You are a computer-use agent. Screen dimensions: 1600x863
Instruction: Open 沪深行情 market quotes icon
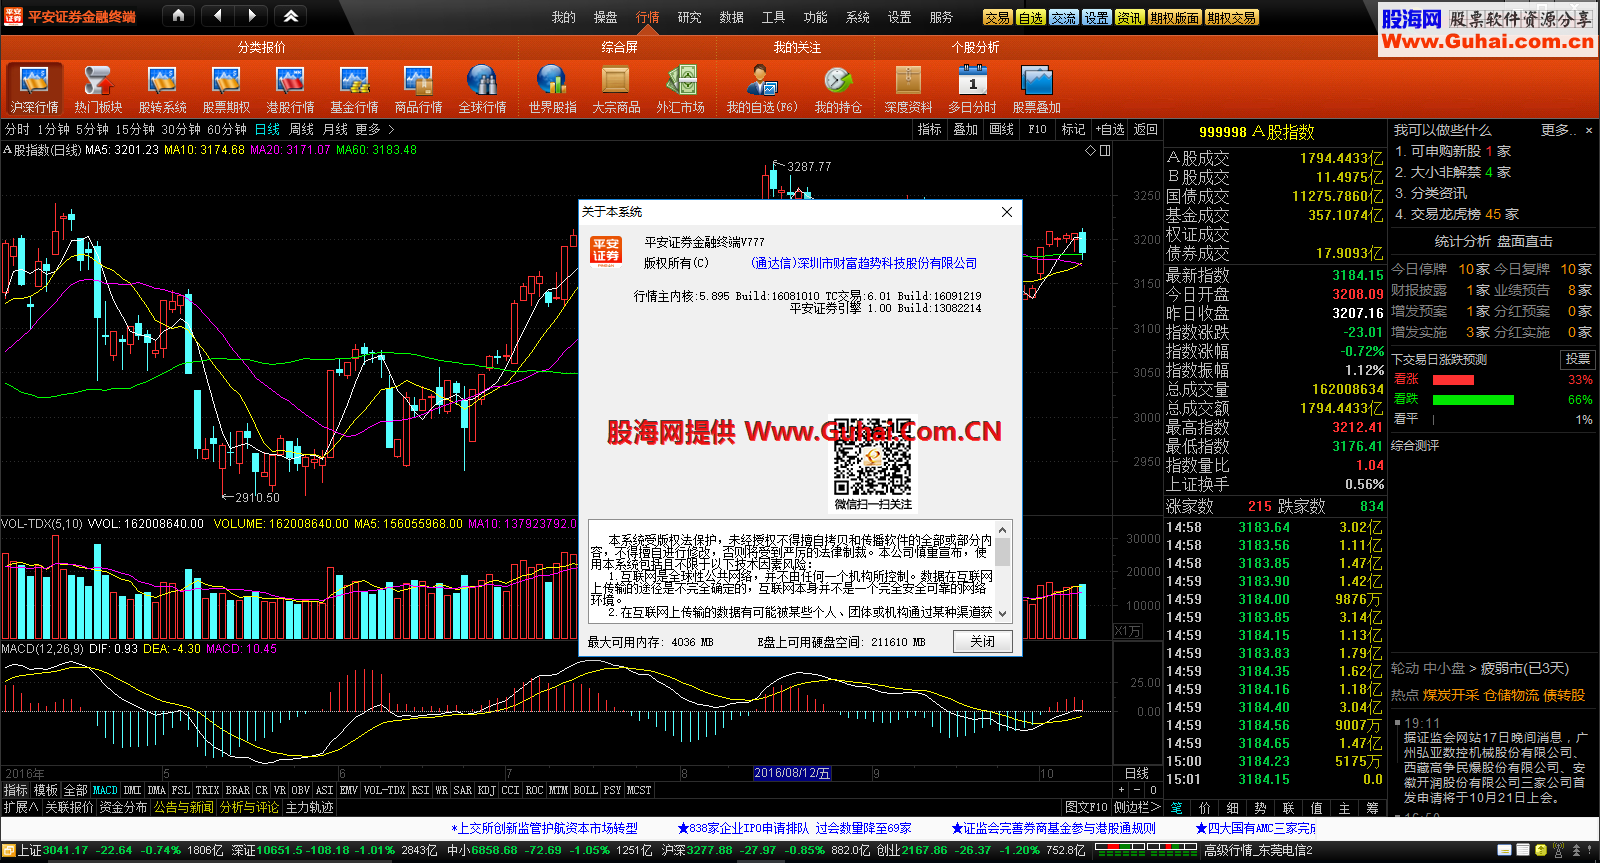click(x=34, y=89)
